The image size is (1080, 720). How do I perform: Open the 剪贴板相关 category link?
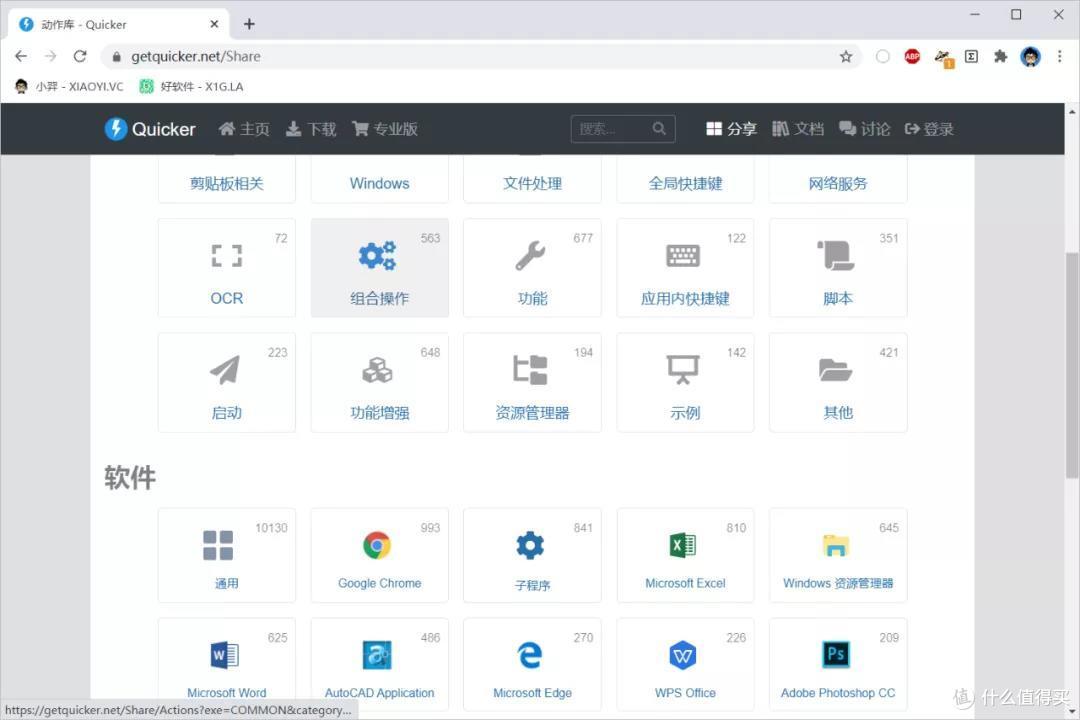click(x=227, y=183)
